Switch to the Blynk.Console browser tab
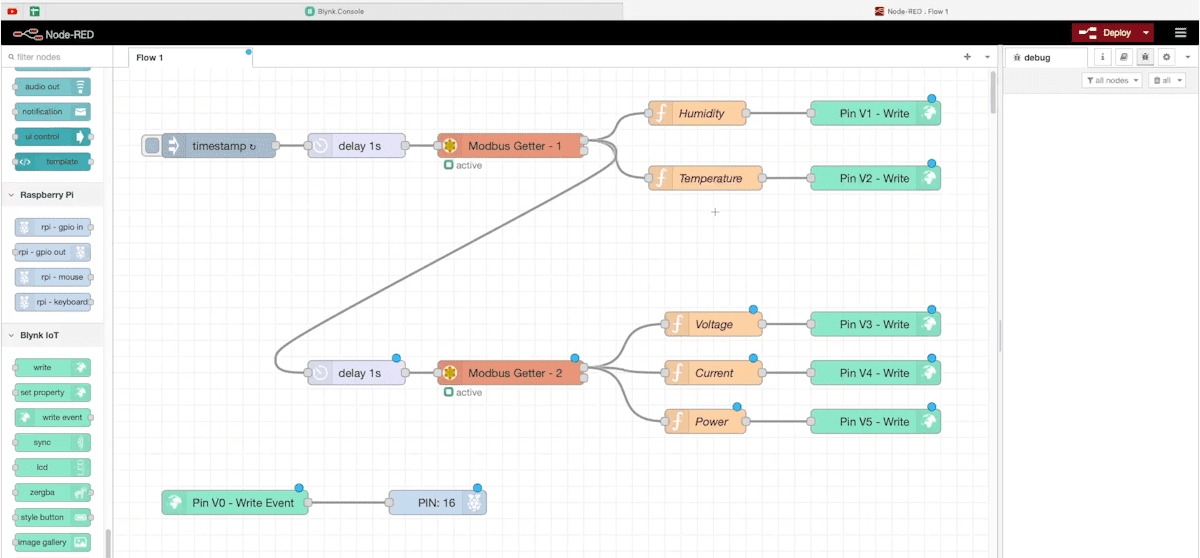 click(335, 11)
